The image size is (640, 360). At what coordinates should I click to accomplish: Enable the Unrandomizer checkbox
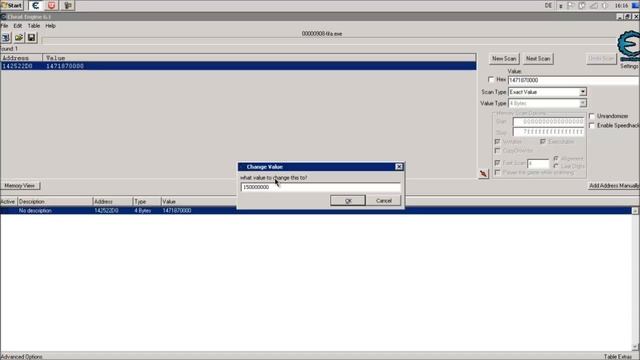(592, 116)
